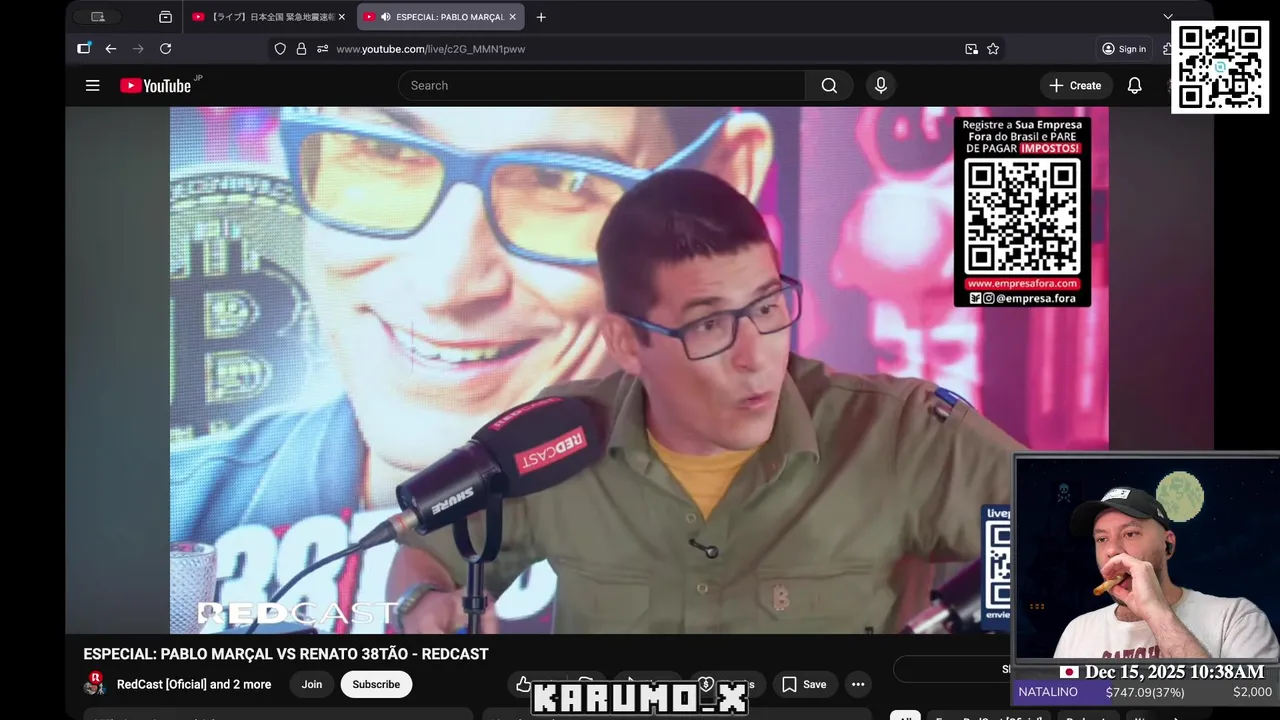This screenshot has height=720, width=1280.
Task: Open the sidebar panel icon left of back arrow
Action: pyautogui.click(x=84, y=48)
